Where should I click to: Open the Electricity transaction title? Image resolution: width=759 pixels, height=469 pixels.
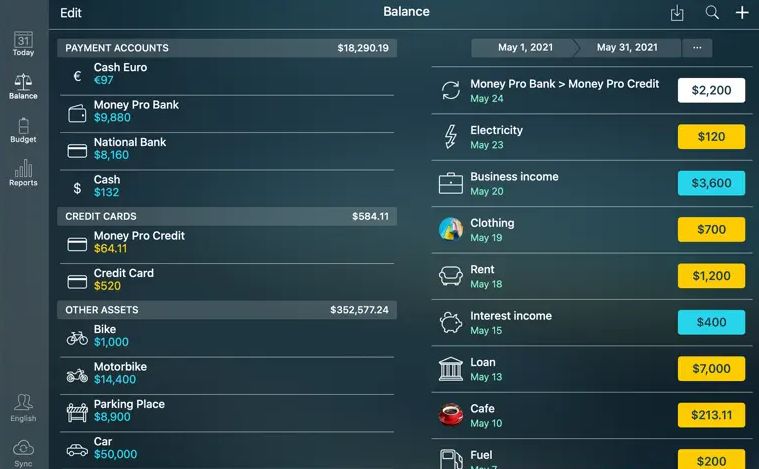click(x=497, y=130)
